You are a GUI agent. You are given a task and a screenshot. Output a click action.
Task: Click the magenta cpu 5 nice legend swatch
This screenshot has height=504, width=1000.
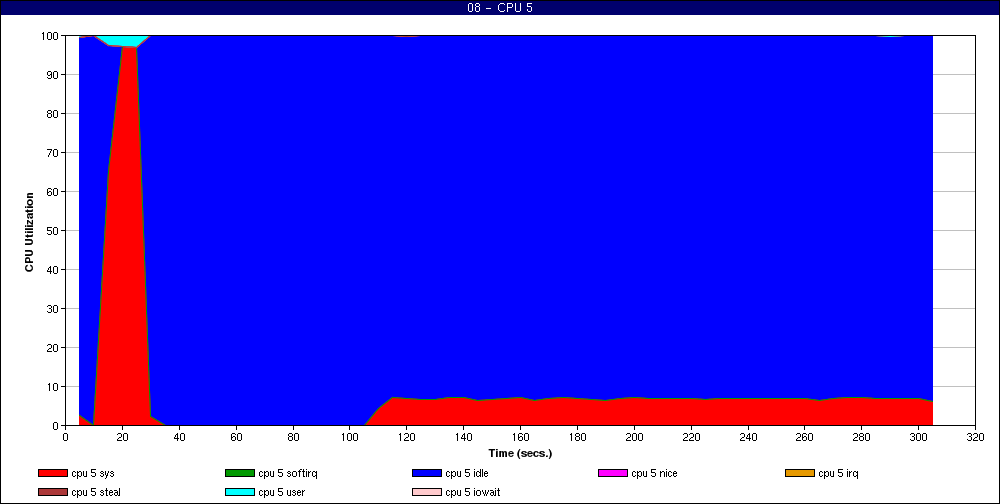[612, 473]
